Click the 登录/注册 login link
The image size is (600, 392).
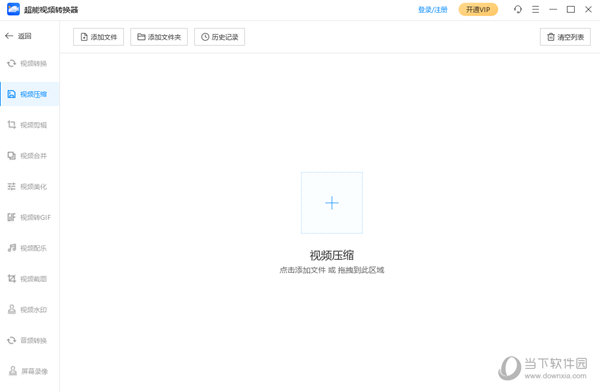point(433,10)
